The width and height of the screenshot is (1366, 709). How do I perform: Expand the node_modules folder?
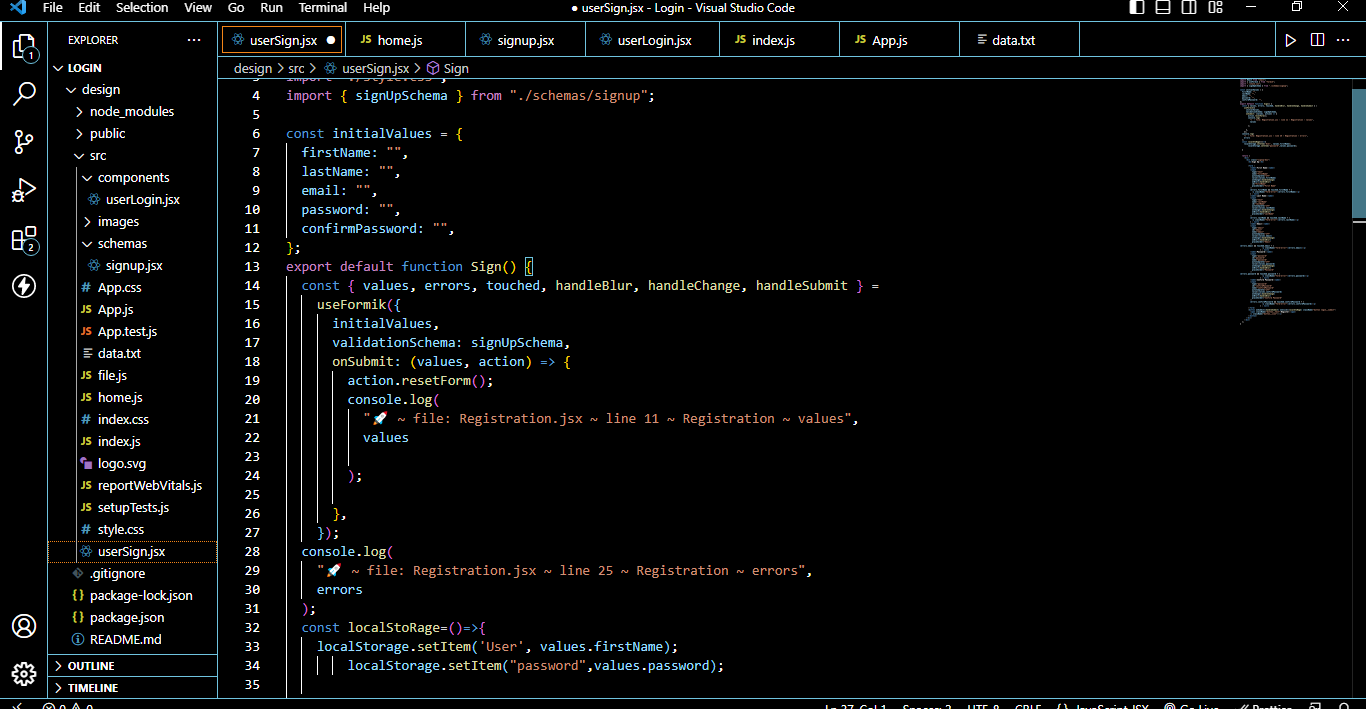pos(80,111)
